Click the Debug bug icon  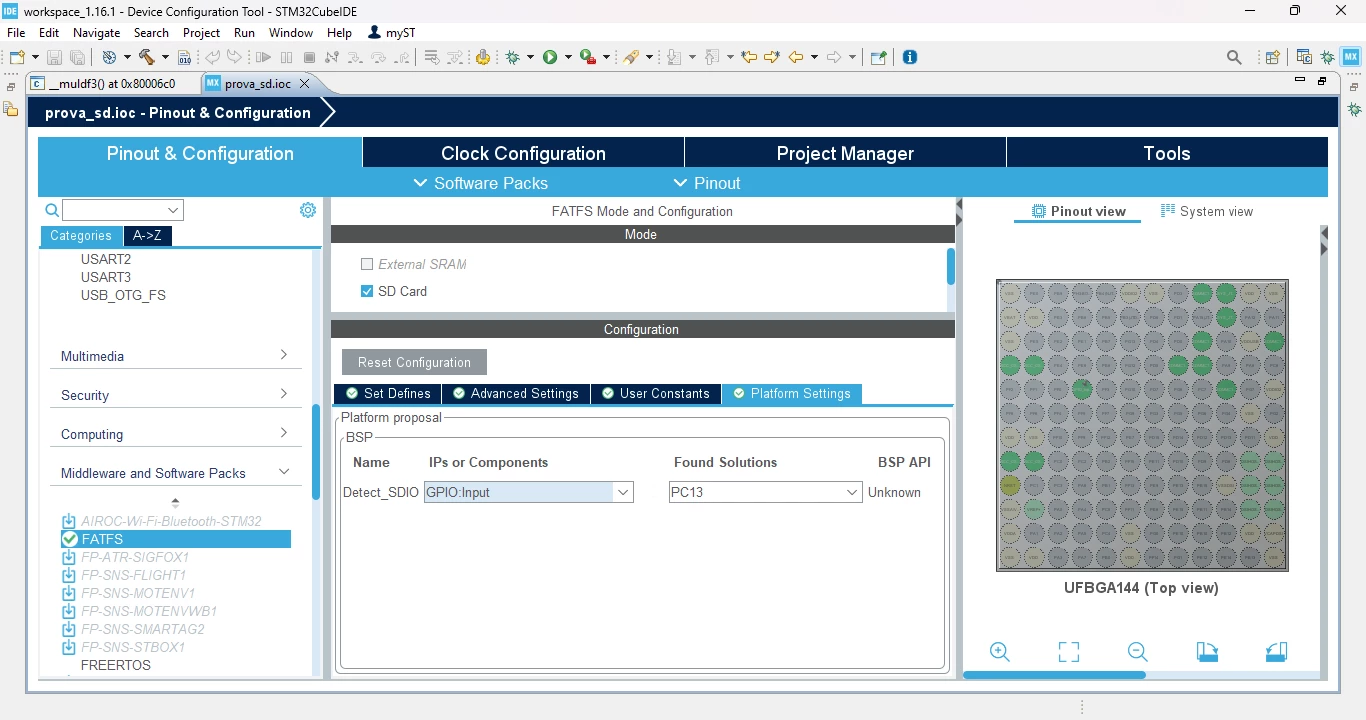point(513,57)
